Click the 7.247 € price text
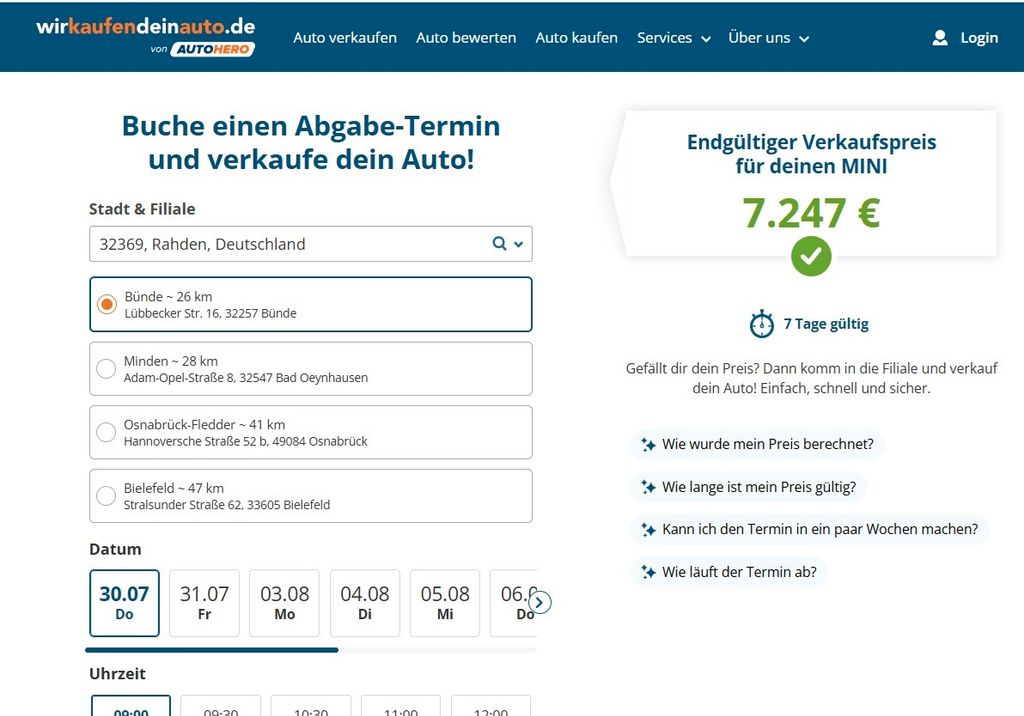Screen dimensions: 1024x716 [811, 213]
